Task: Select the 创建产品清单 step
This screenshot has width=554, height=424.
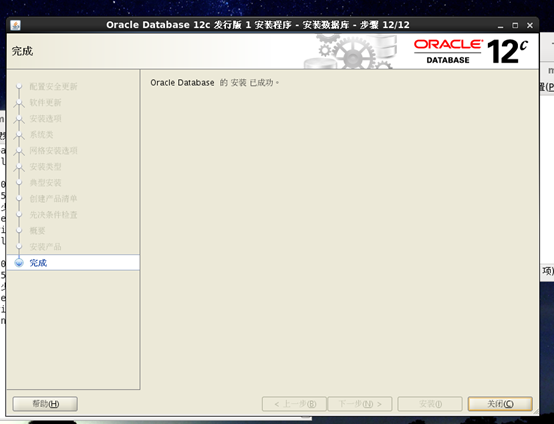Action: click(x=53, y=199)
